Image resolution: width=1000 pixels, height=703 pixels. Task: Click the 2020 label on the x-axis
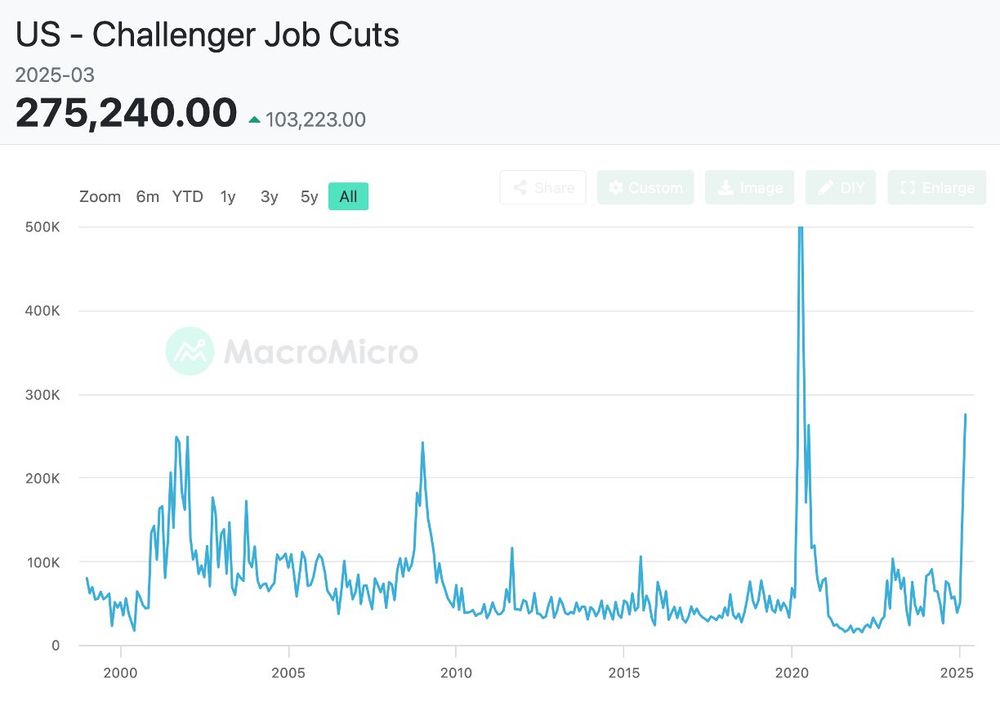click(791, 672)
